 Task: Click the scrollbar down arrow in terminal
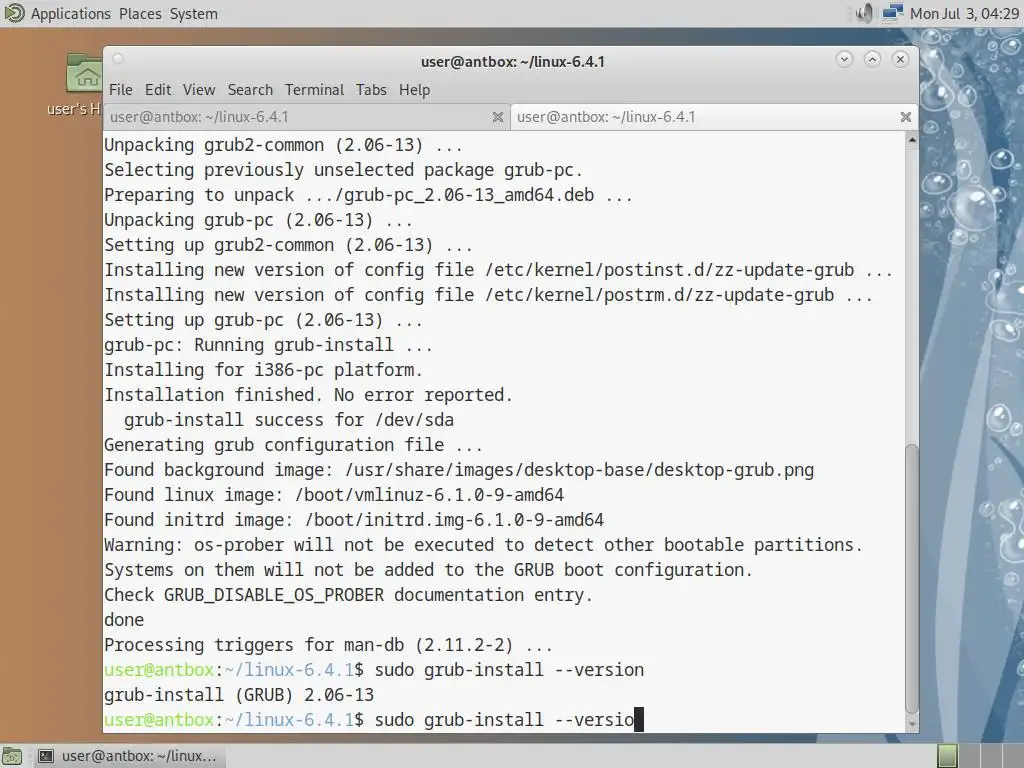coord(912,724)
